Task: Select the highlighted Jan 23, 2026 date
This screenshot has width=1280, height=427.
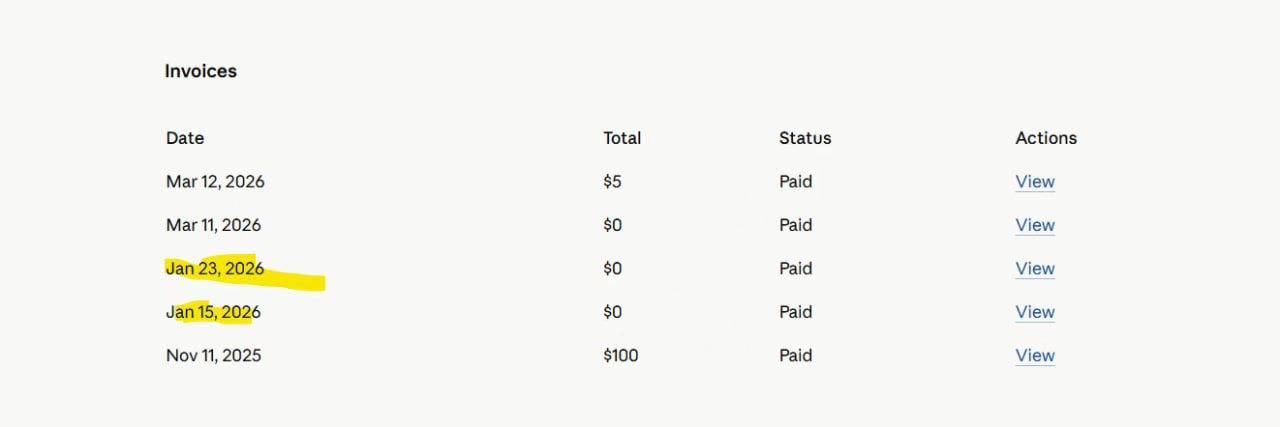Action: click(215, 269)
